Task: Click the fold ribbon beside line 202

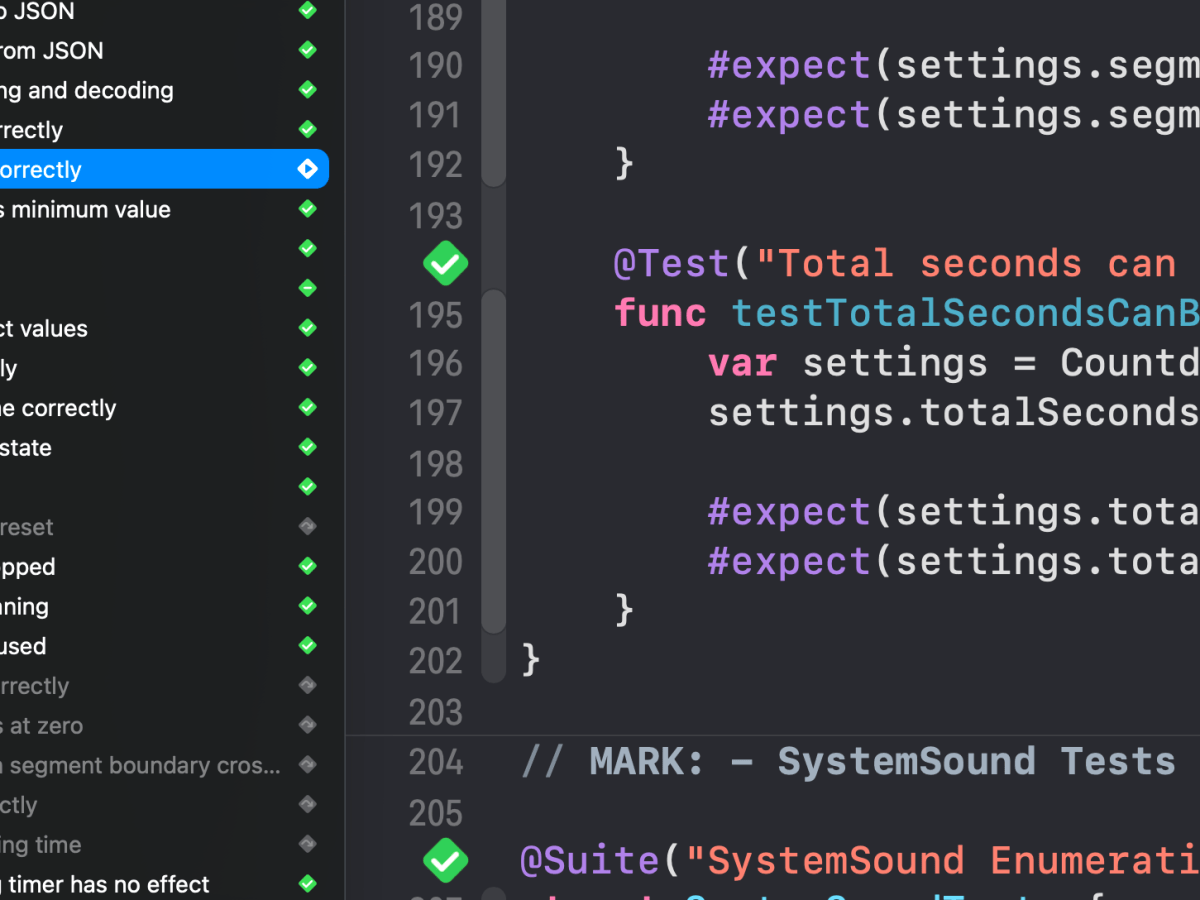Action: pos(493,660)
